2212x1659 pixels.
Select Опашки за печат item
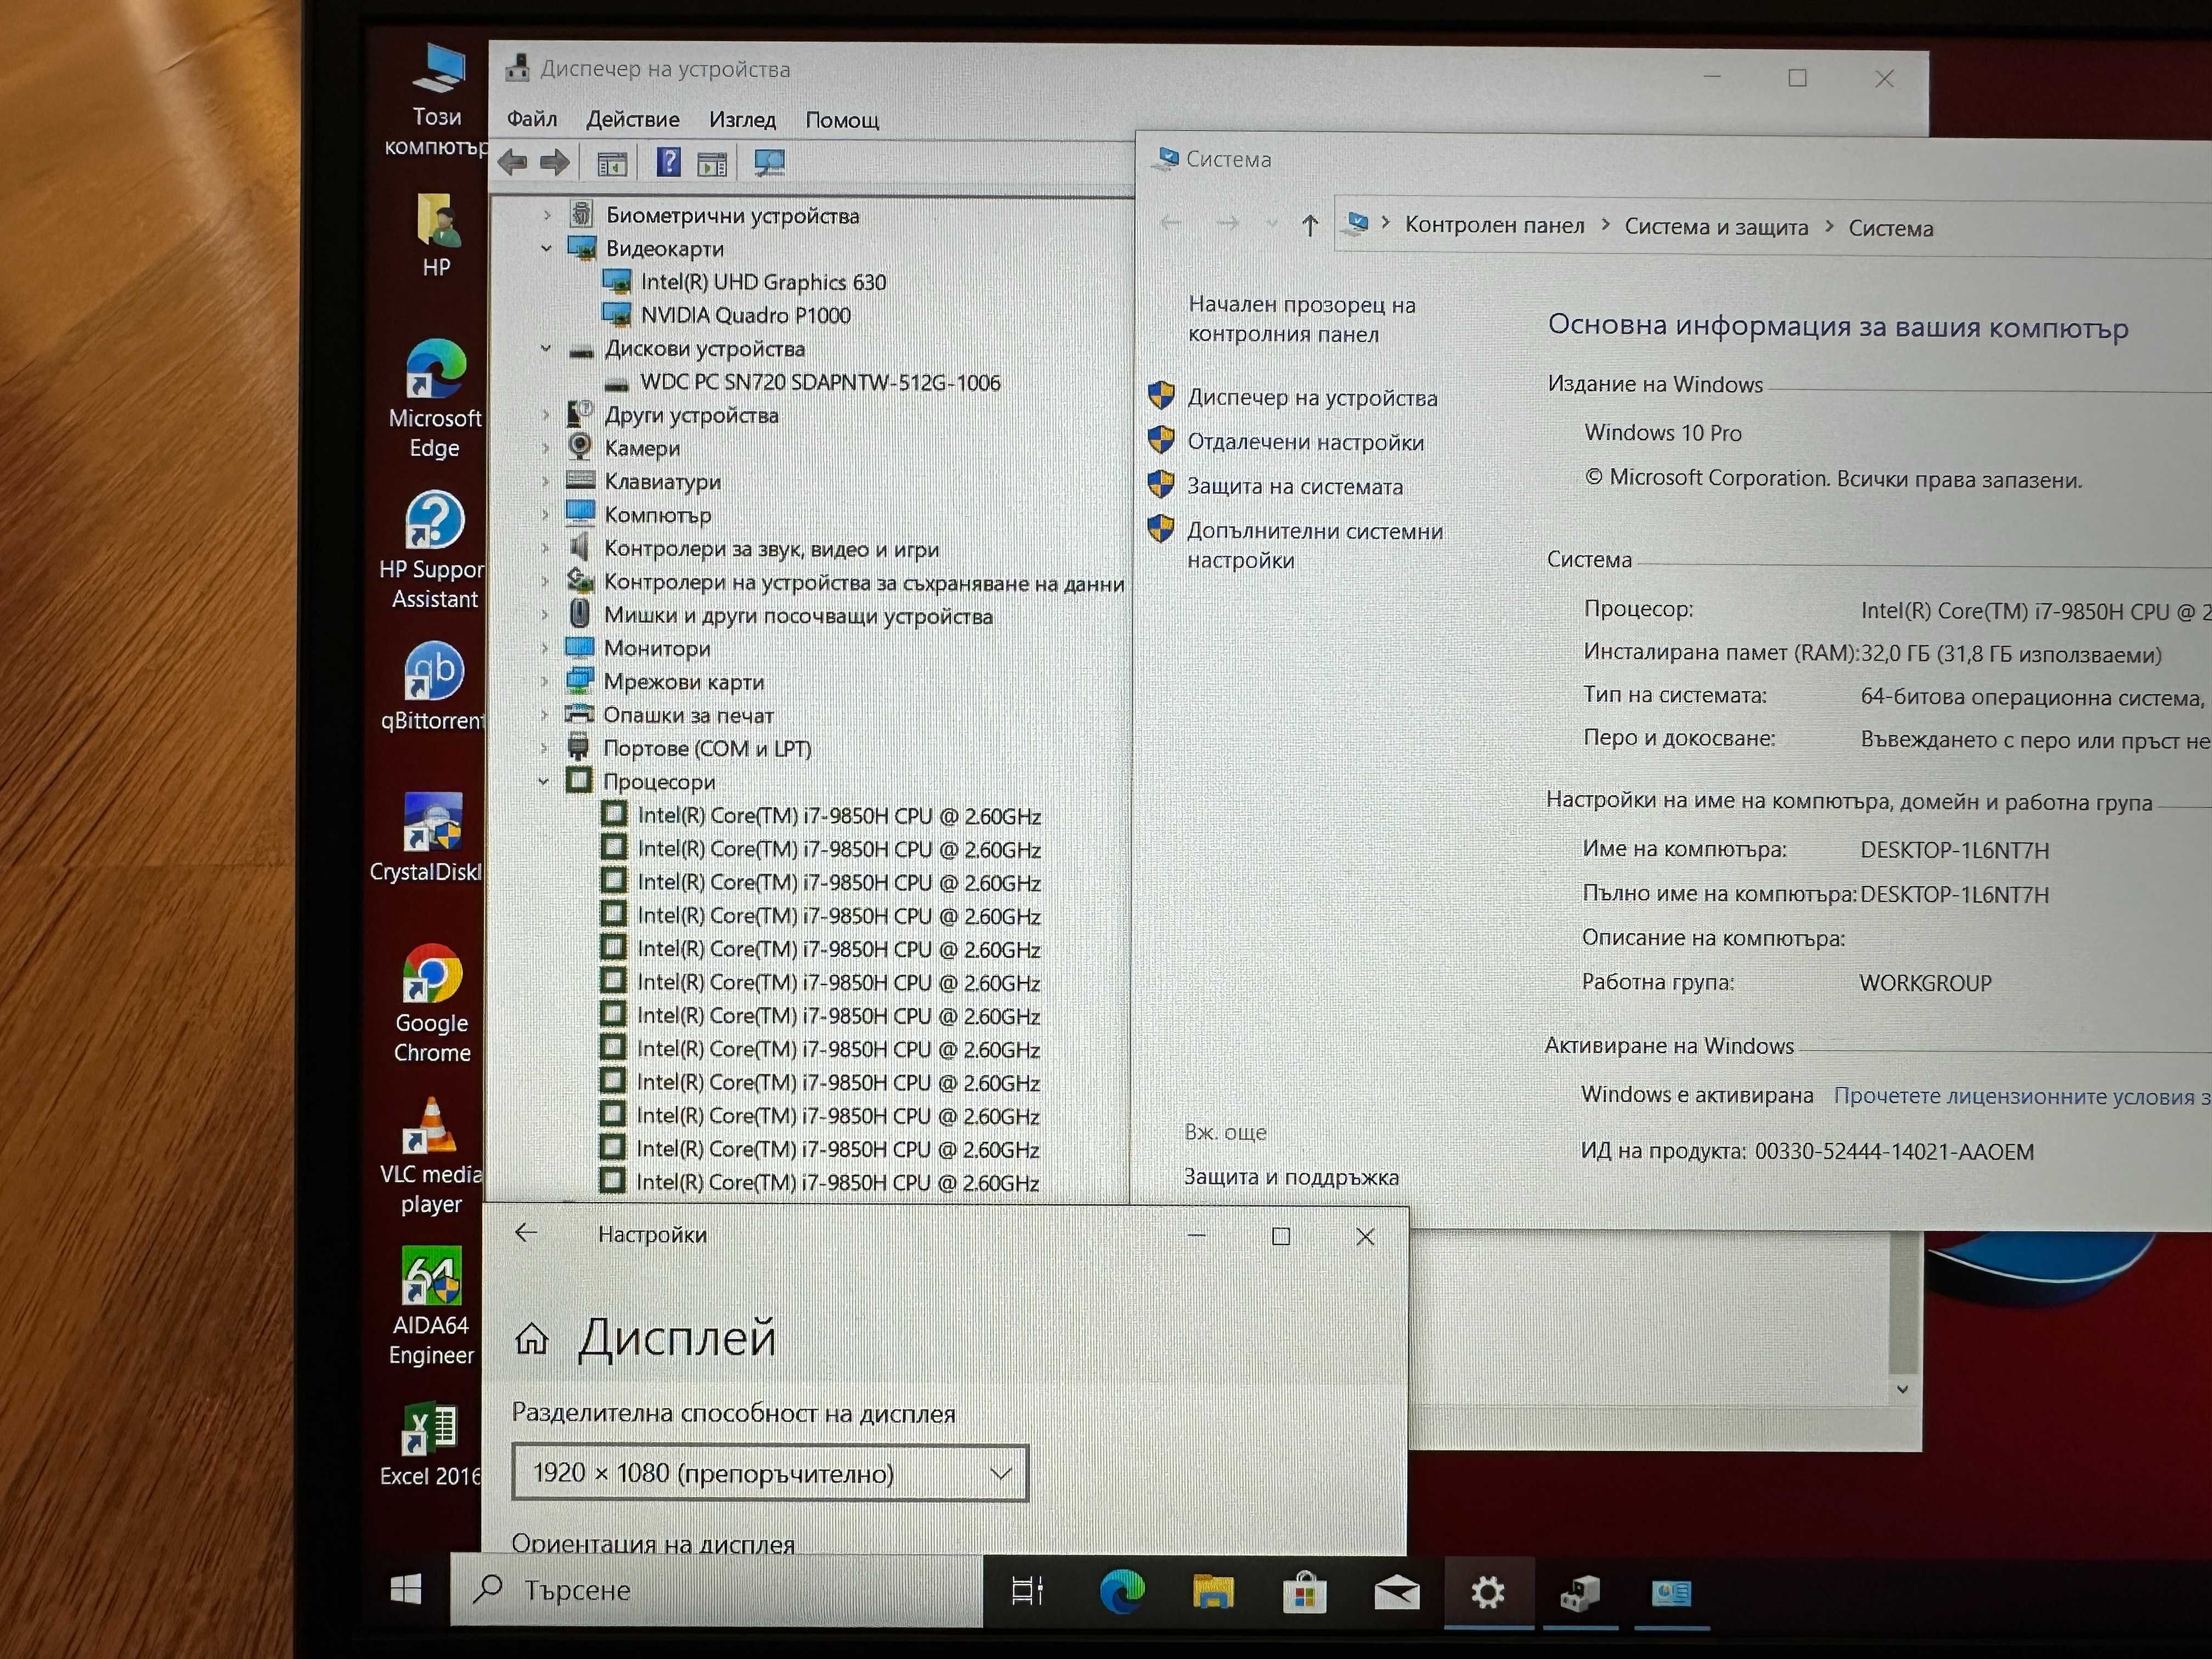[x=688, y=715]
